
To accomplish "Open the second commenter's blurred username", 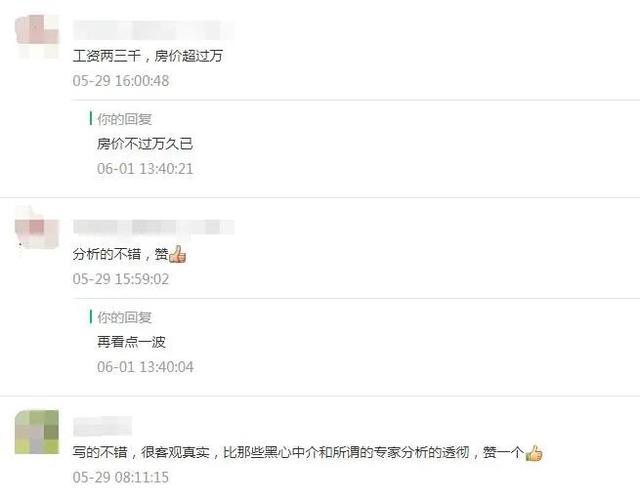I will point(154,227).
